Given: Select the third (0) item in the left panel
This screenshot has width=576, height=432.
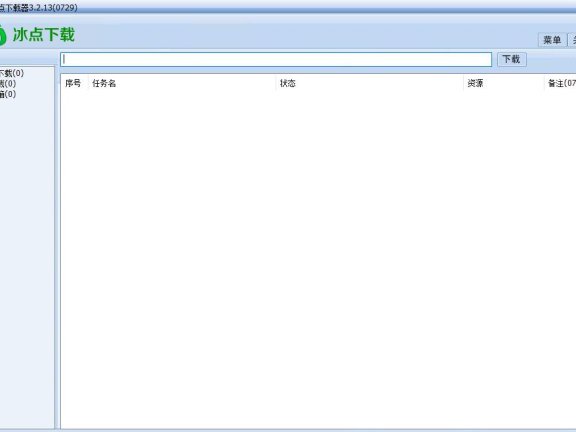Looking at the screenshot, I should coord(8,94).
